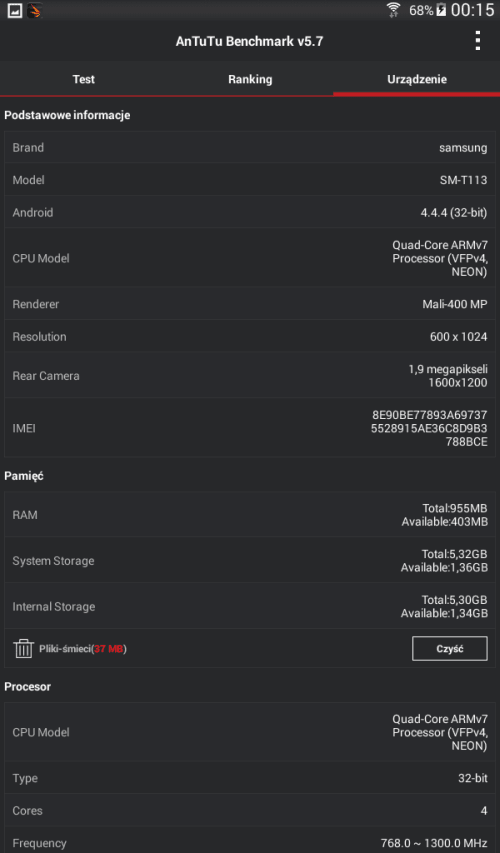
Task: Tap the trash can junk files icon
Action: pyautogui.click(x=23, y=648)
